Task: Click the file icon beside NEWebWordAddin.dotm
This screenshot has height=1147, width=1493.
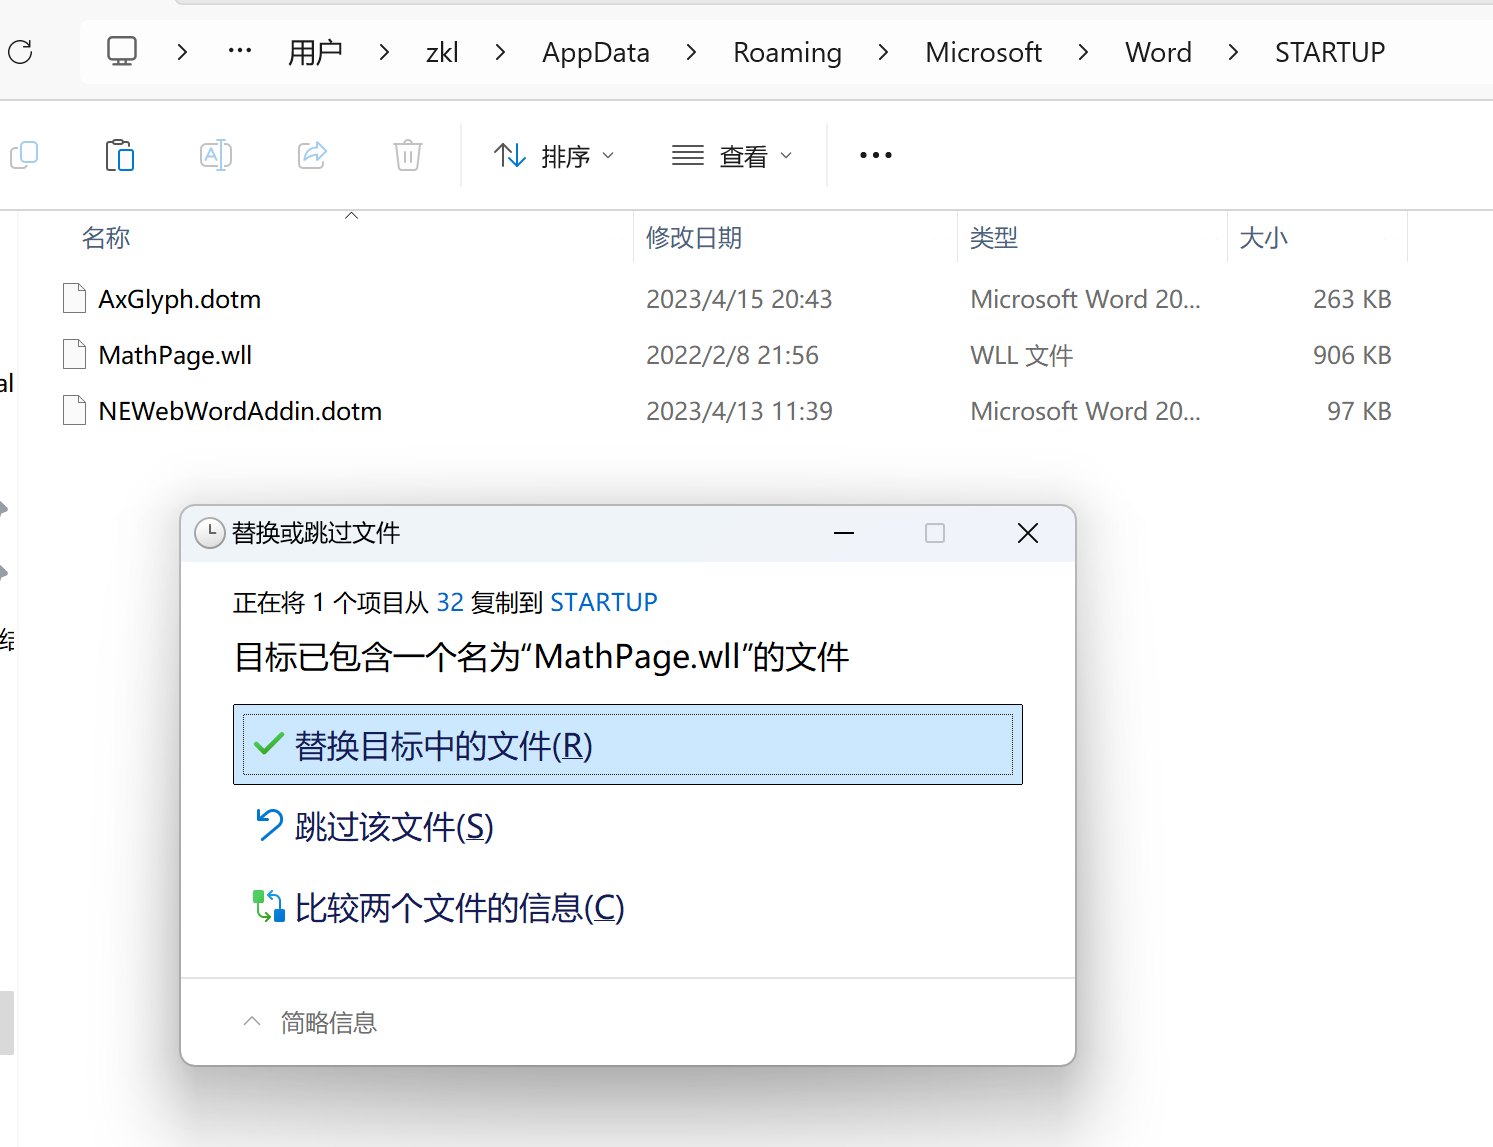Action: (x=74, y=410)
